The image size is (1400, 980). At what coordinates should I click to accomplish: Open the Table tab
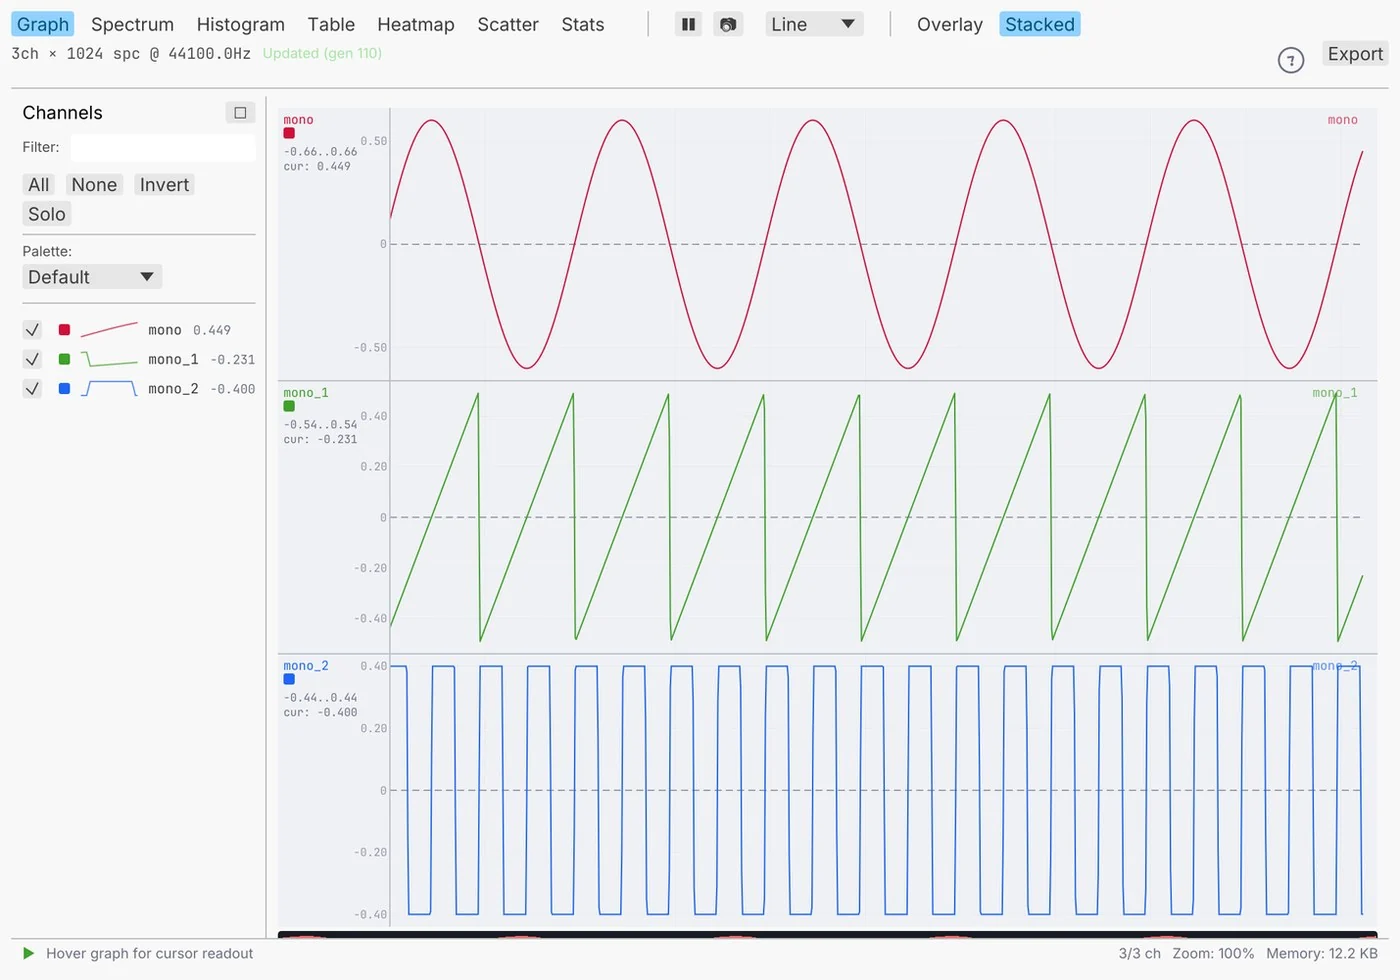coord(331,24)
